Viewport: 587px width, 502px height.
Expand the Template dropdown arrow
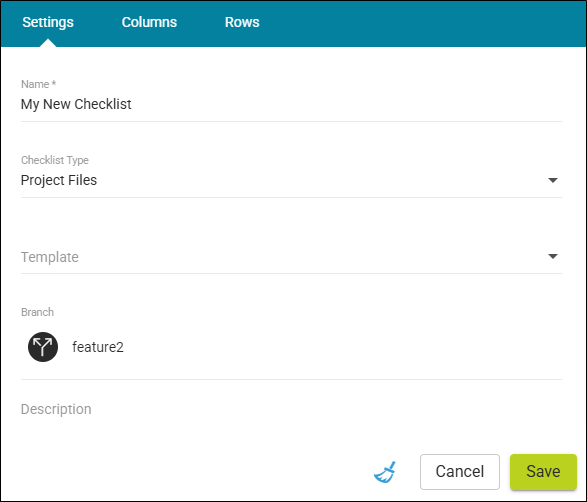[553, 256]
